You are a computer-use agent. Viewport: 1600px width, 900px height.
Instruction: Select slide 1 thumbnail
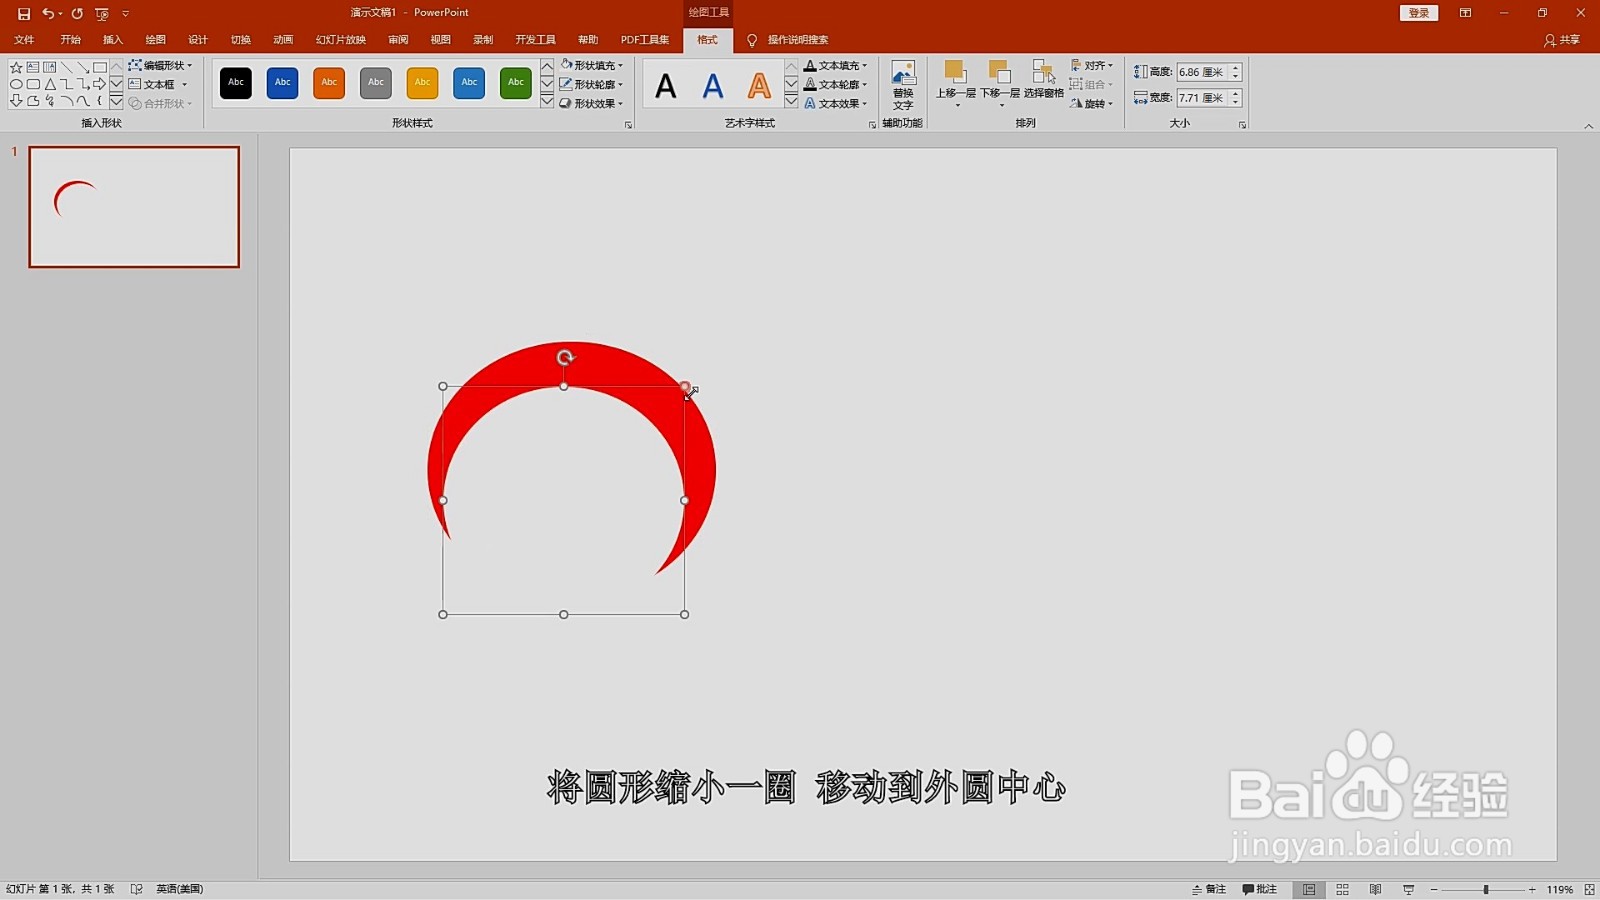pyautogui.click(x=134, y=207)
